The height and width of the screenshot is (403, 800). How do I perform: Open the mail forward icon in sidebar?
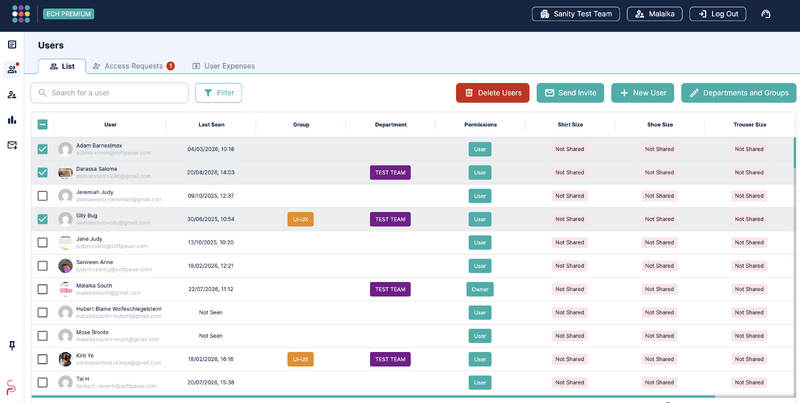point(12,145)
